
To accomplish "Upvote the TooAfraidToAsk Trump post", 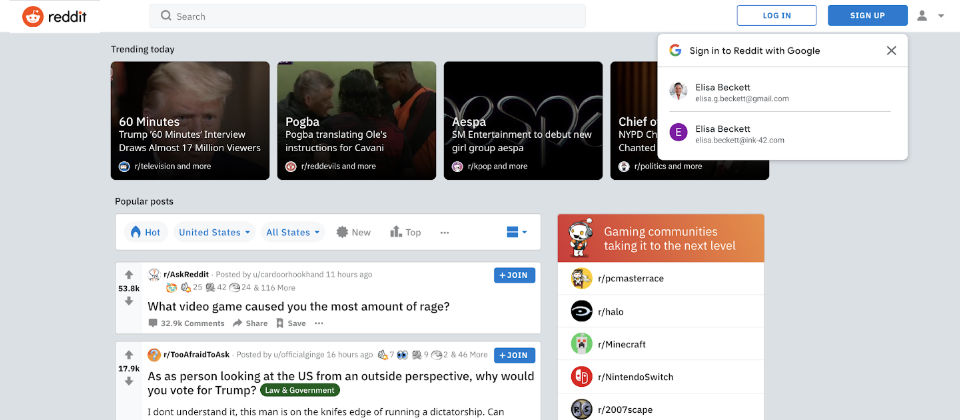I will pyautogui.click(x=129, y=355).
